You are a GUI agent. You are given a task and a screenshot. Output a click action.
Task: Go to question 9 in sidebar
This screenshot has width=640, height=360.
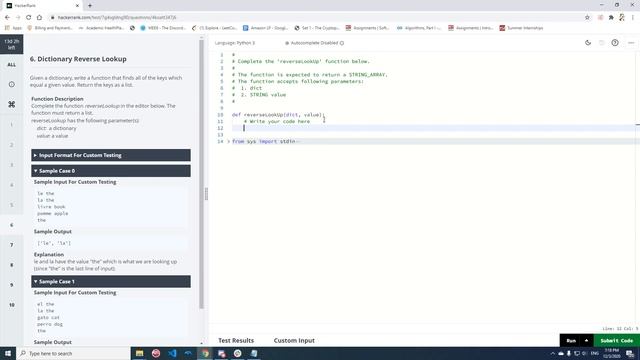pos(11,285)
